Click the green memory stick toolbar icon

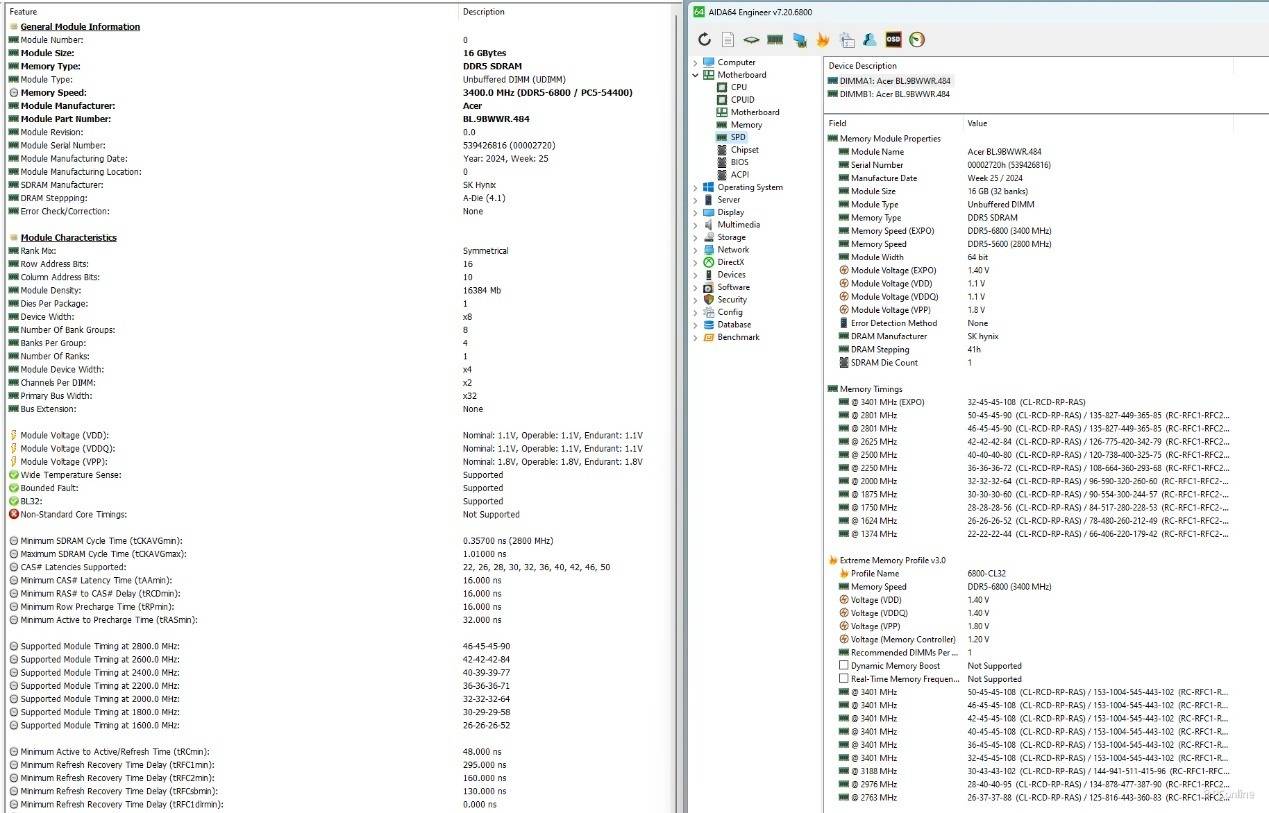point(775,40)
